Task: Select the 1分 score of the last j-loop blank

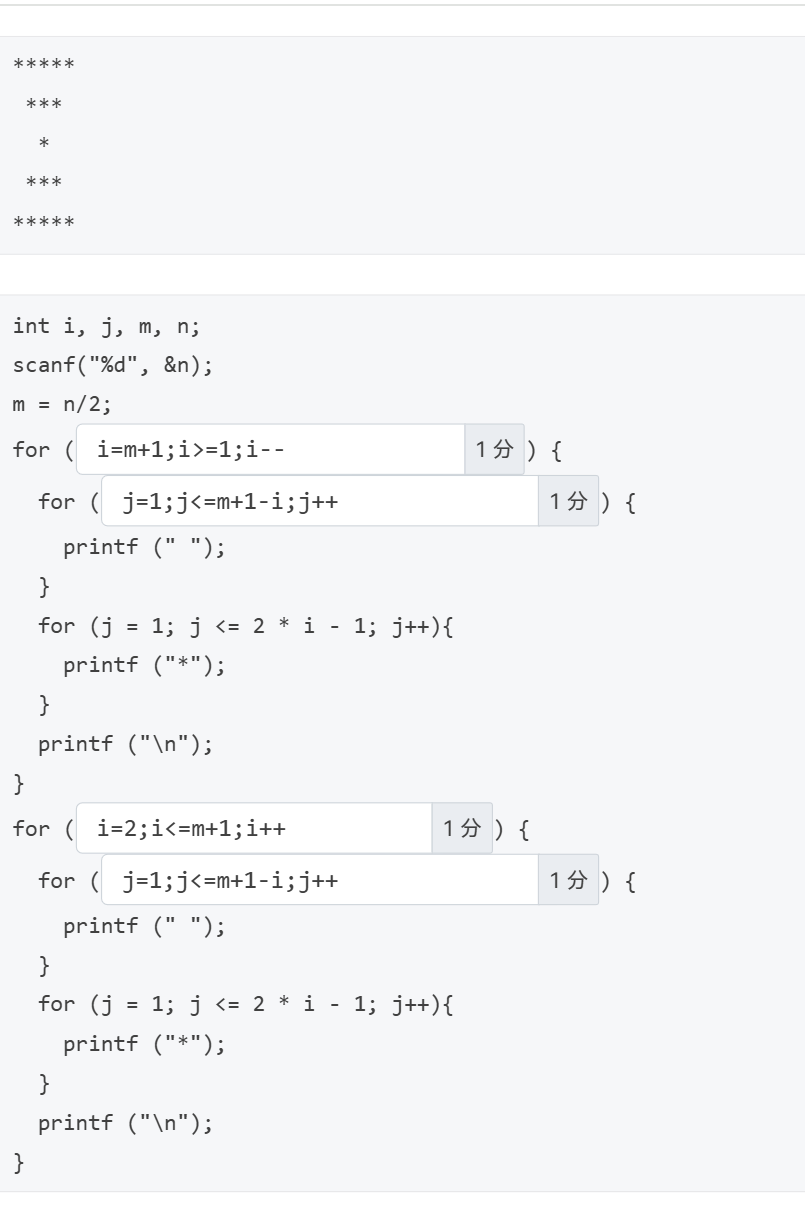Action: [568, 880]
